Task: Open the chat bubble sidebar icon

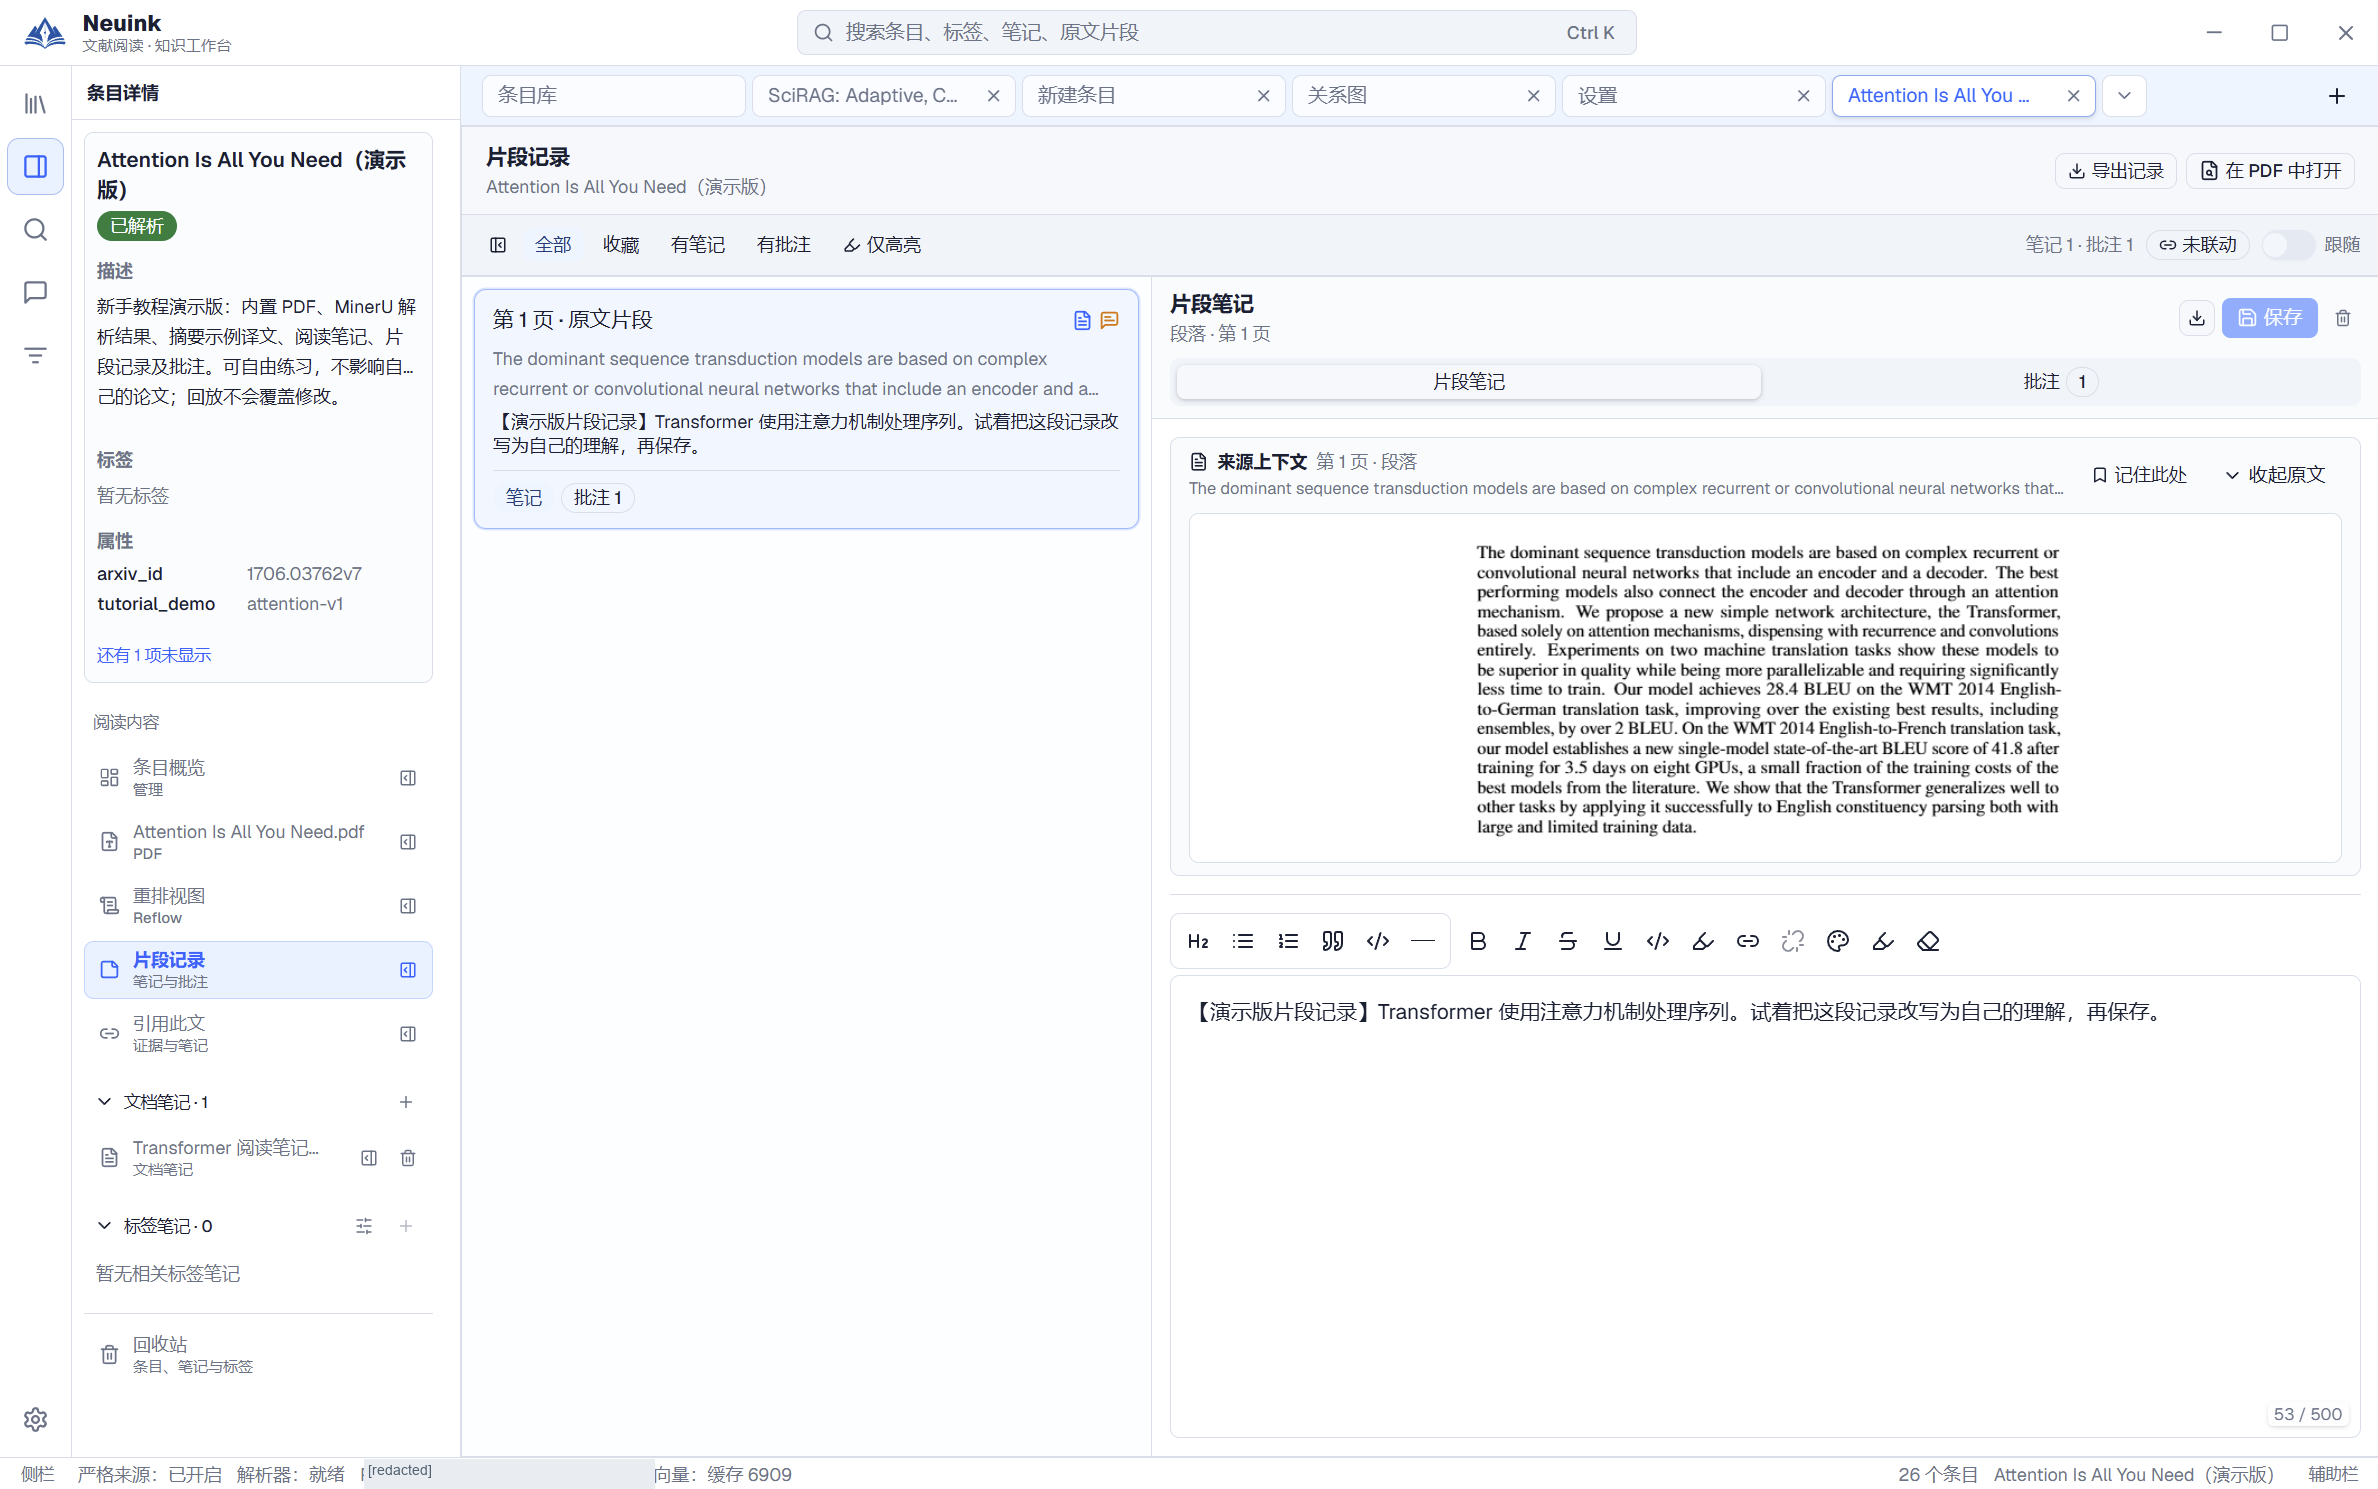Action: (35, 292)
